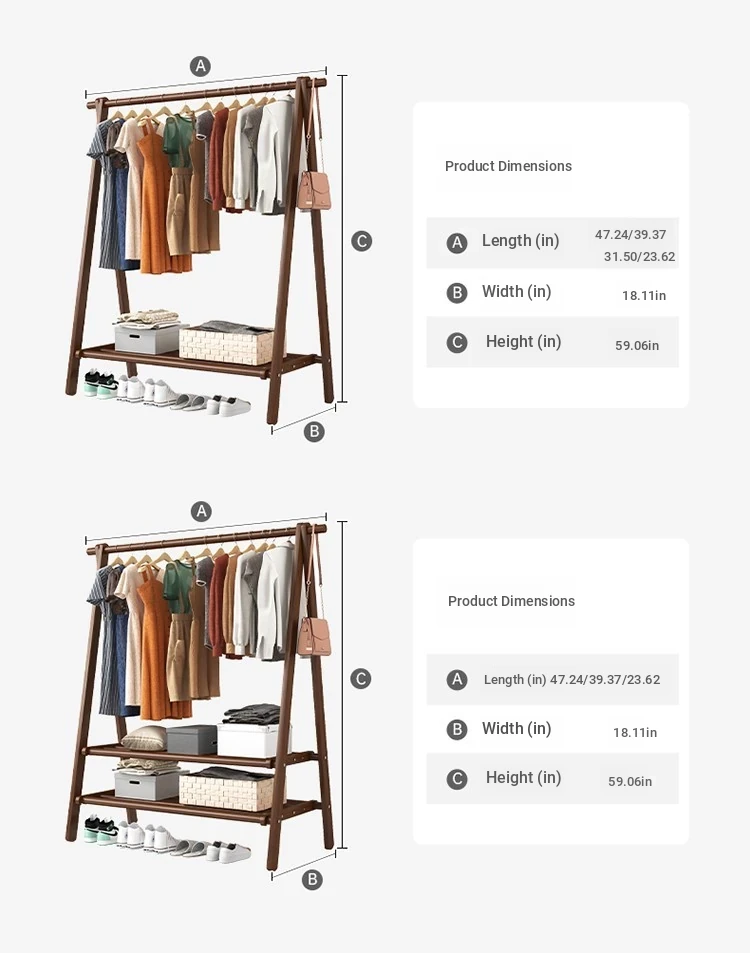Click the A badge in the first dimensions table

457,243
